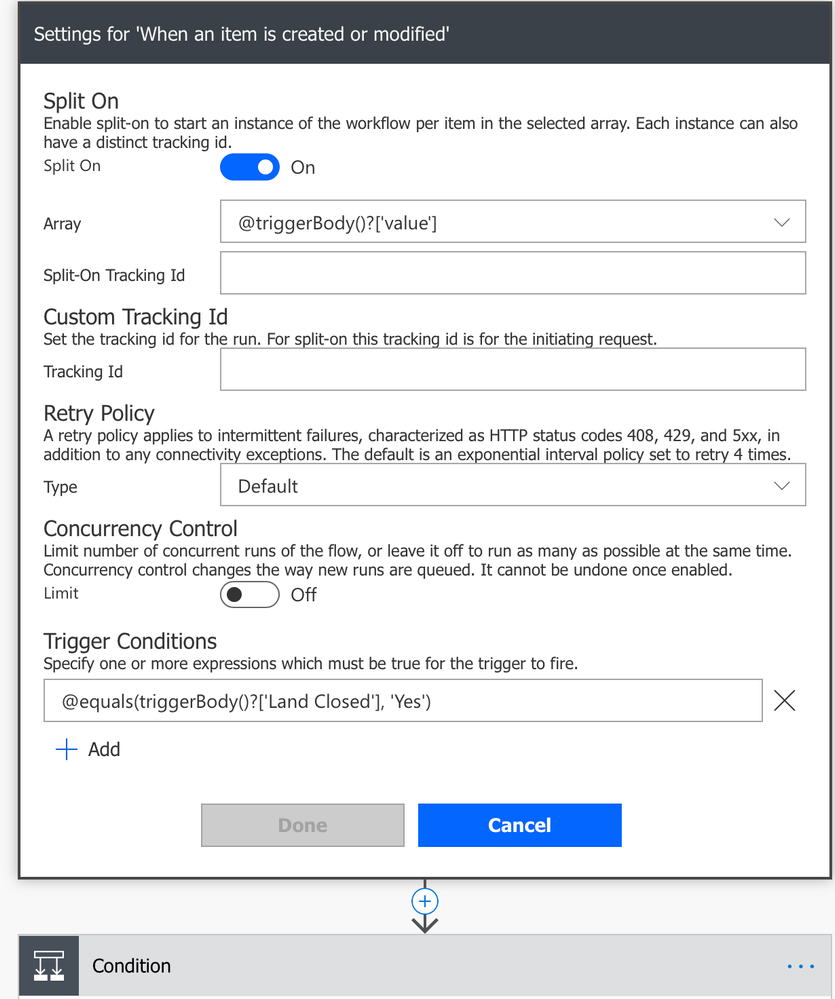Click the disabled Done button
The image size is (835, 999).
click(x=302, y=825)
